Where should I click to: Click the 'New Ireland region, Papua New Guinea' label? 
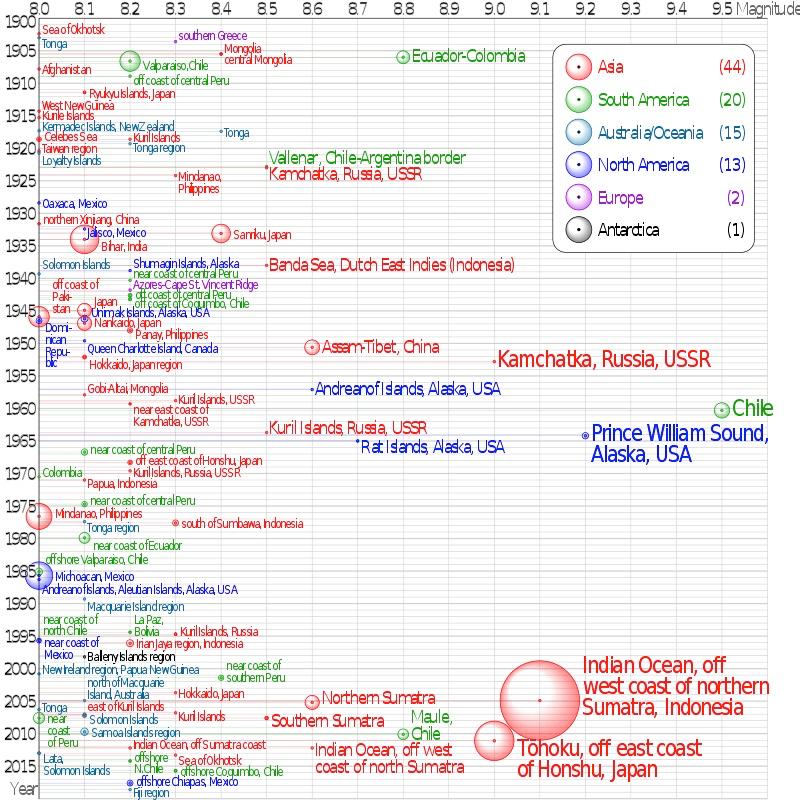121,670
